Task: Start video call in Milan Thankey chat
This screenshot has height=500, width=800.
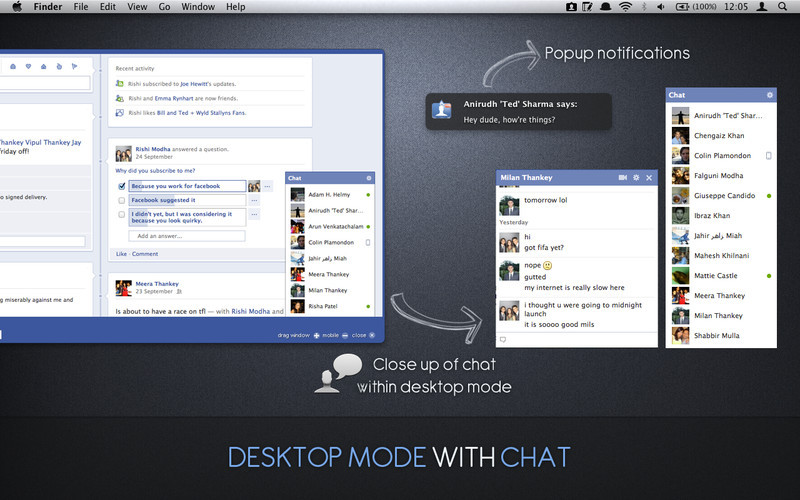Action: [622, 178]
